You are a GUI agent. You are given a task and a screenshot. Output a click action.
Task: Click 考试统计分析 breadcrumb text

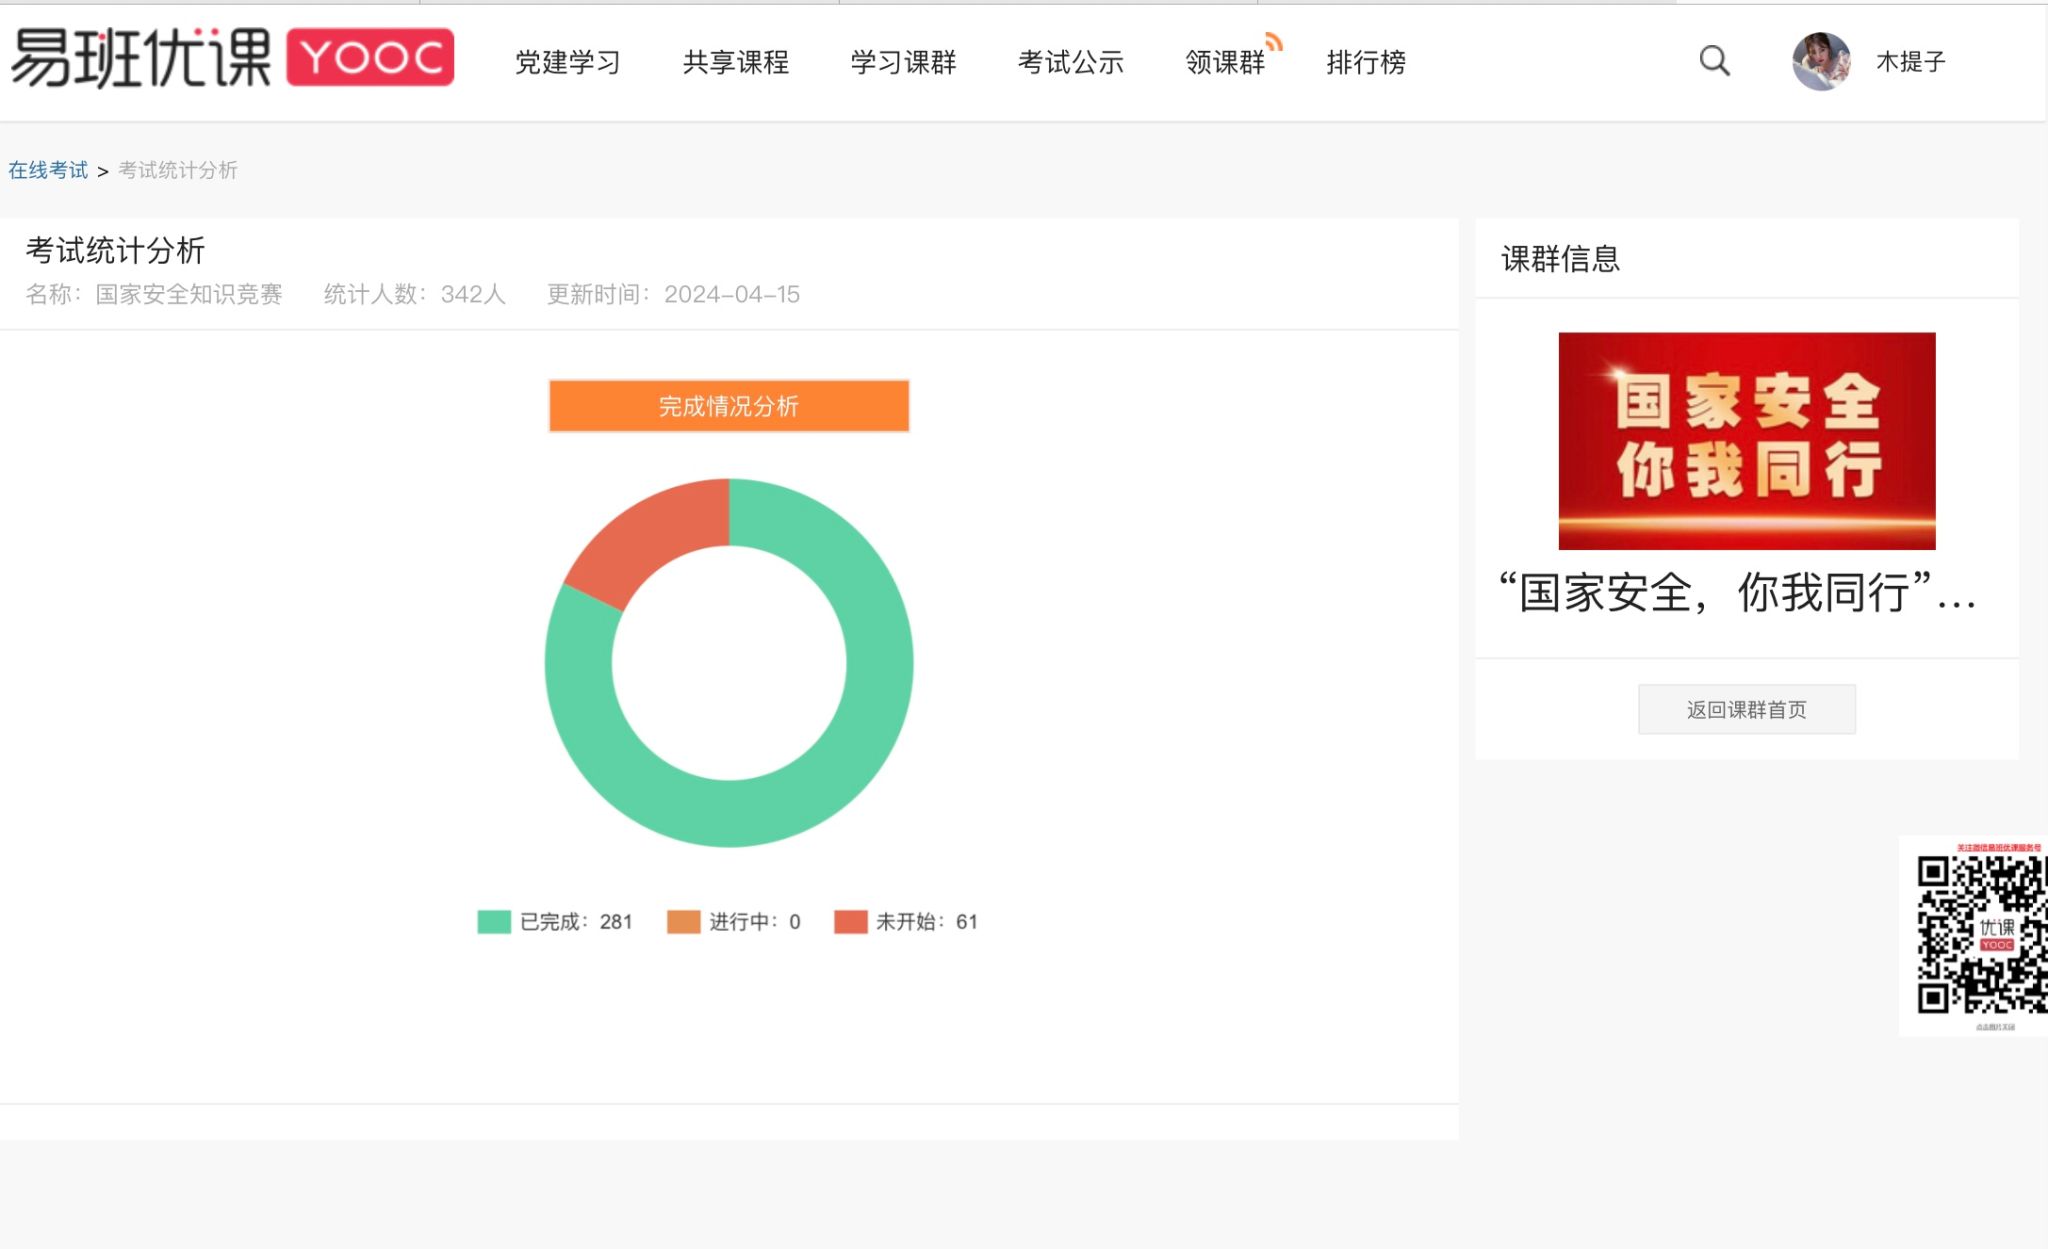(x=178, y=170)
